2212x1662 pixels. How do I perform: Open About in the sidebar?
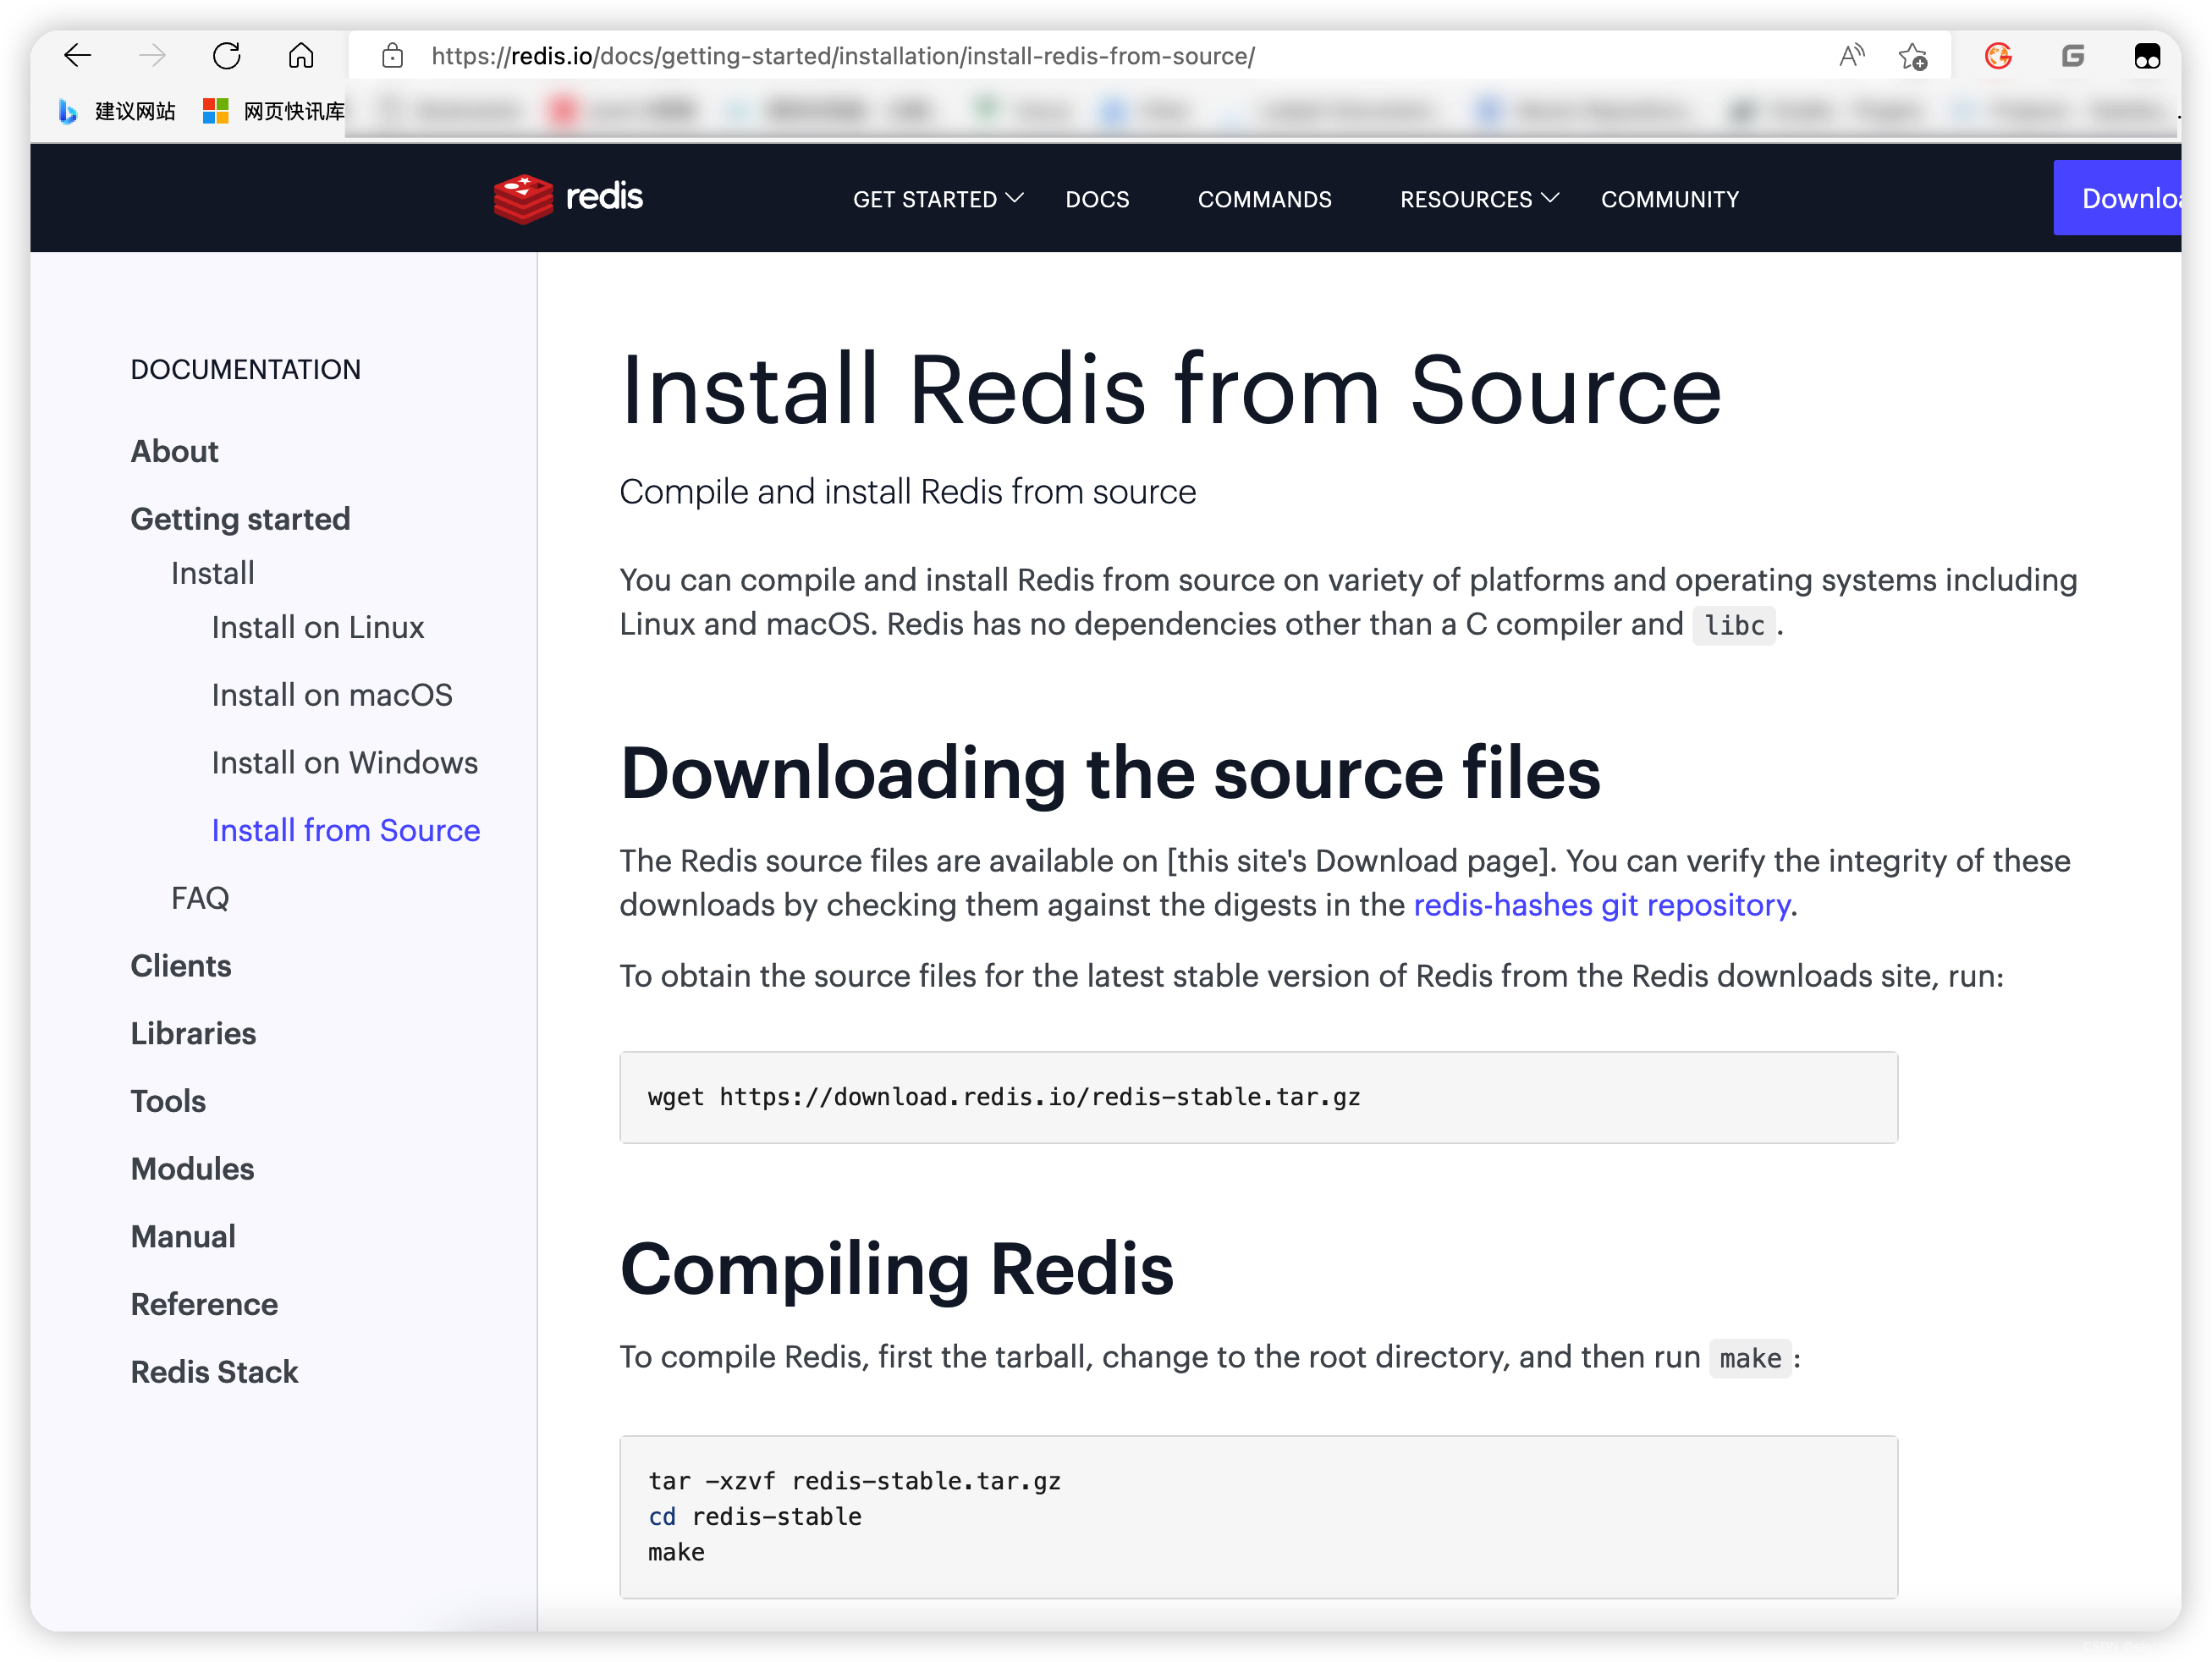pos(174,451)
